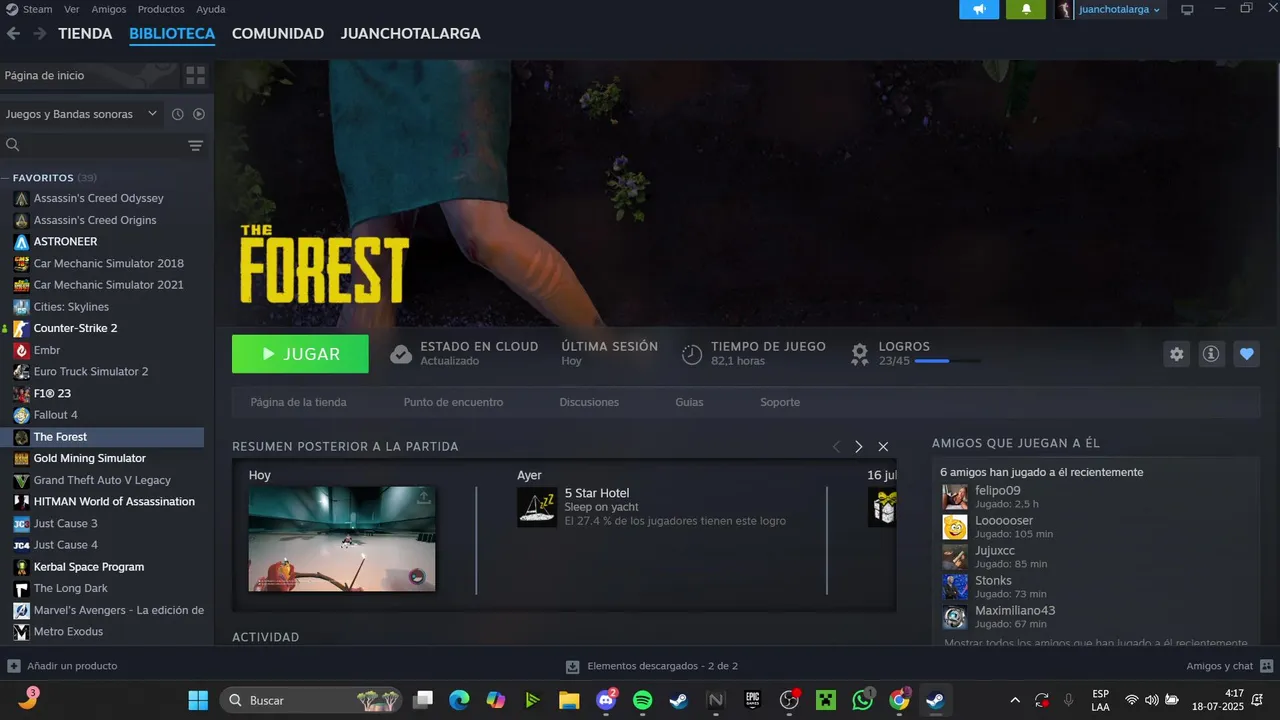The width and height of the screenshot is (1280, 720).
Task: Open the Productos menu
Action: pos(161,9)
